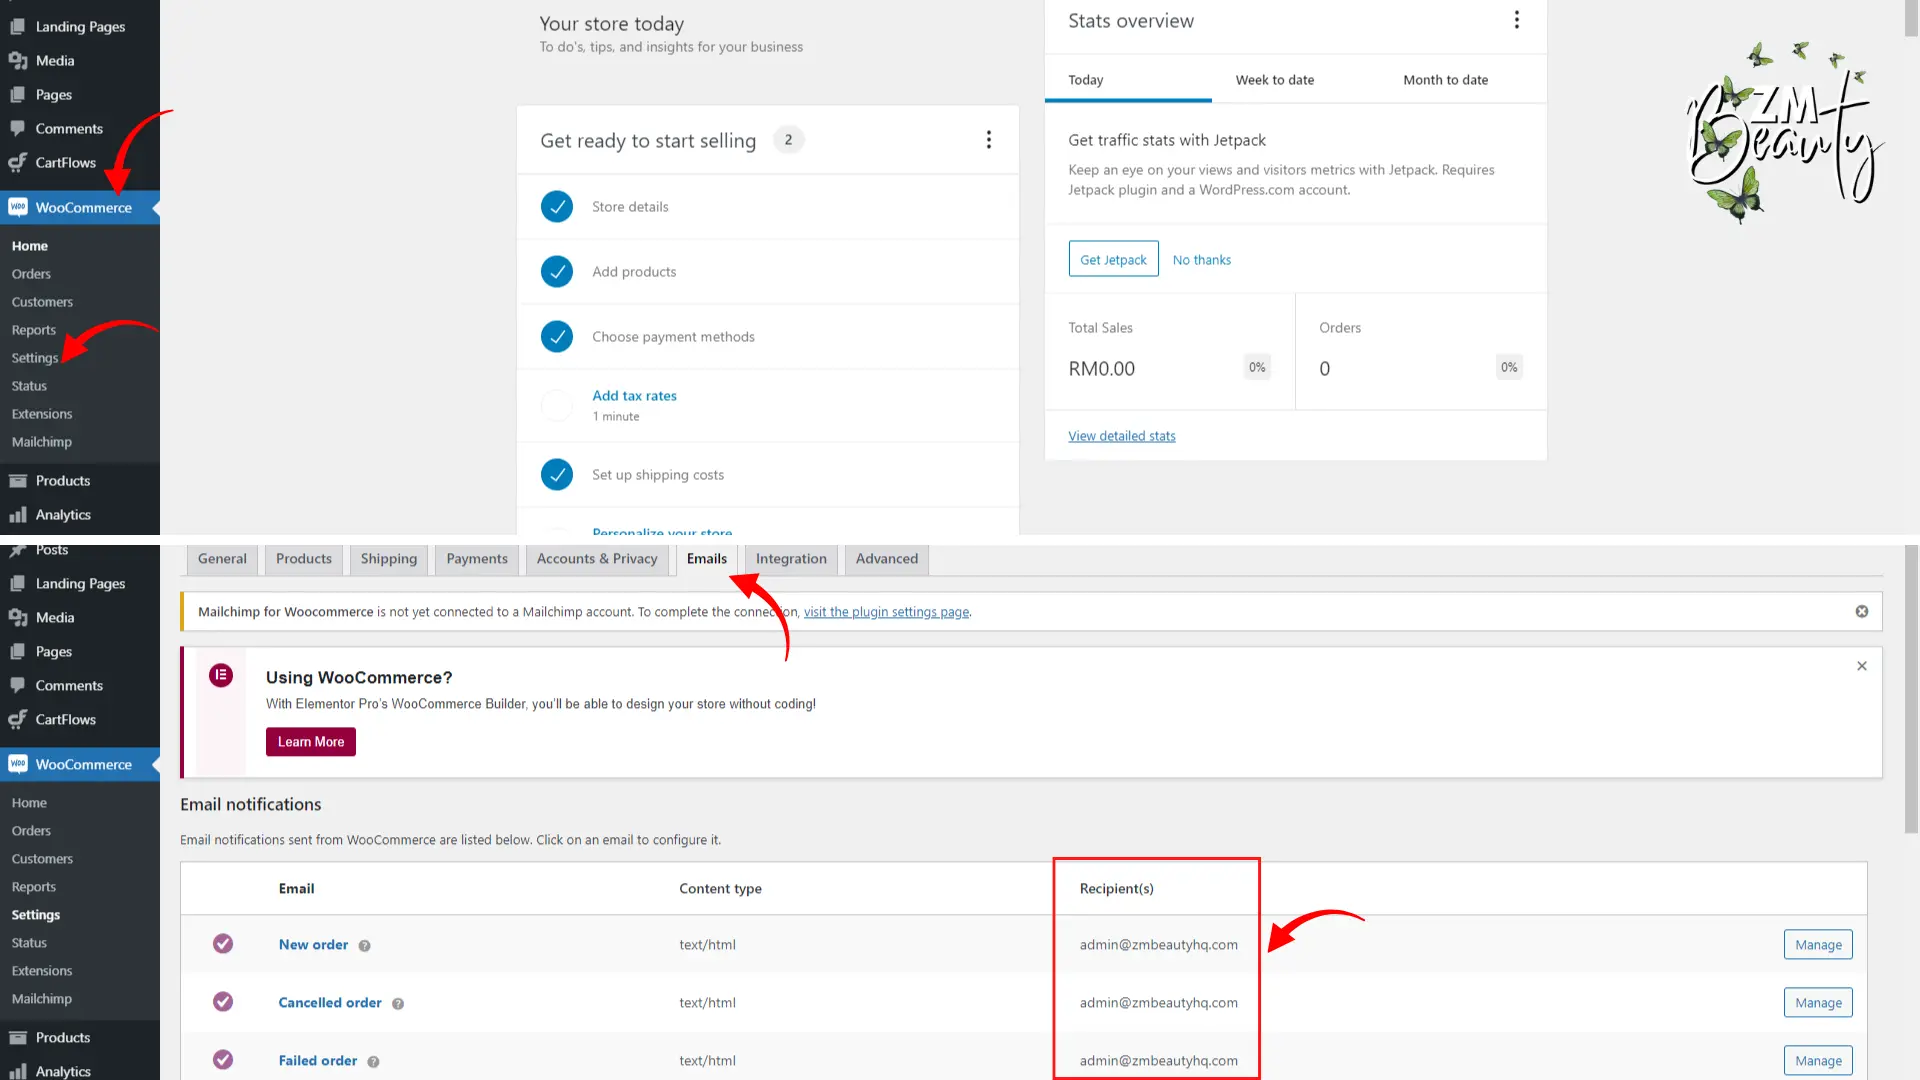Click the Choose payment methods check icon
This screenshot has height=1080, width=1920.
pos(557,337)
